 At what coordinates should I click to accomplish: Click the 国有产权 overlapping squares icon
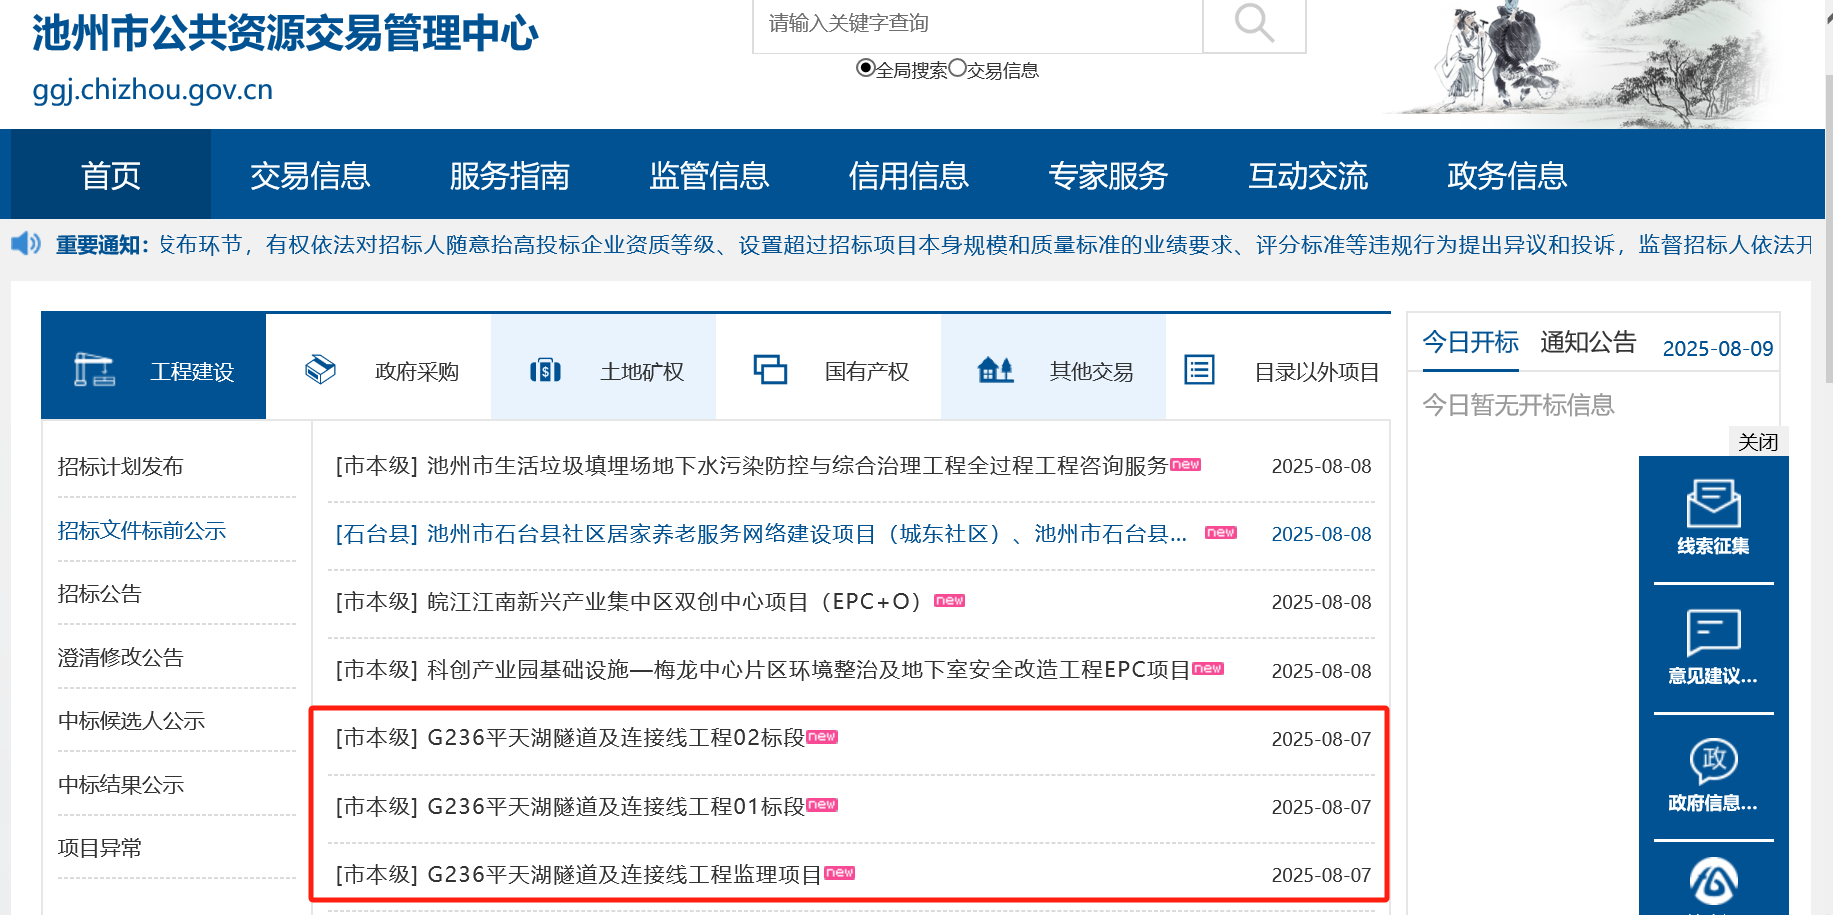[x=770, y=369]
